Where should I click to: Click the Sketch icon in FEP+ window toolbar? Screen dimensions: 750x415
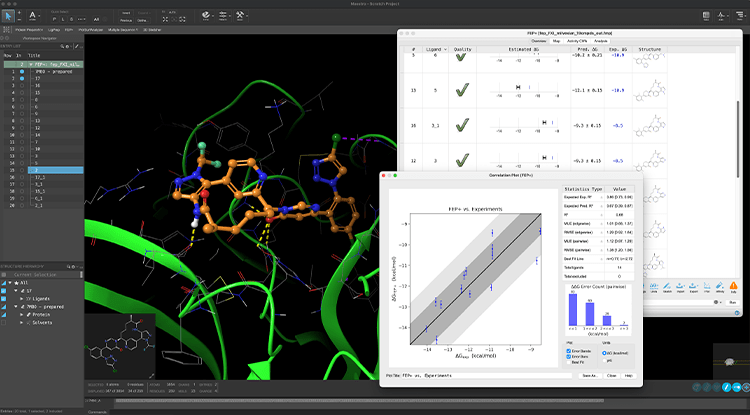tap(667, 287)
